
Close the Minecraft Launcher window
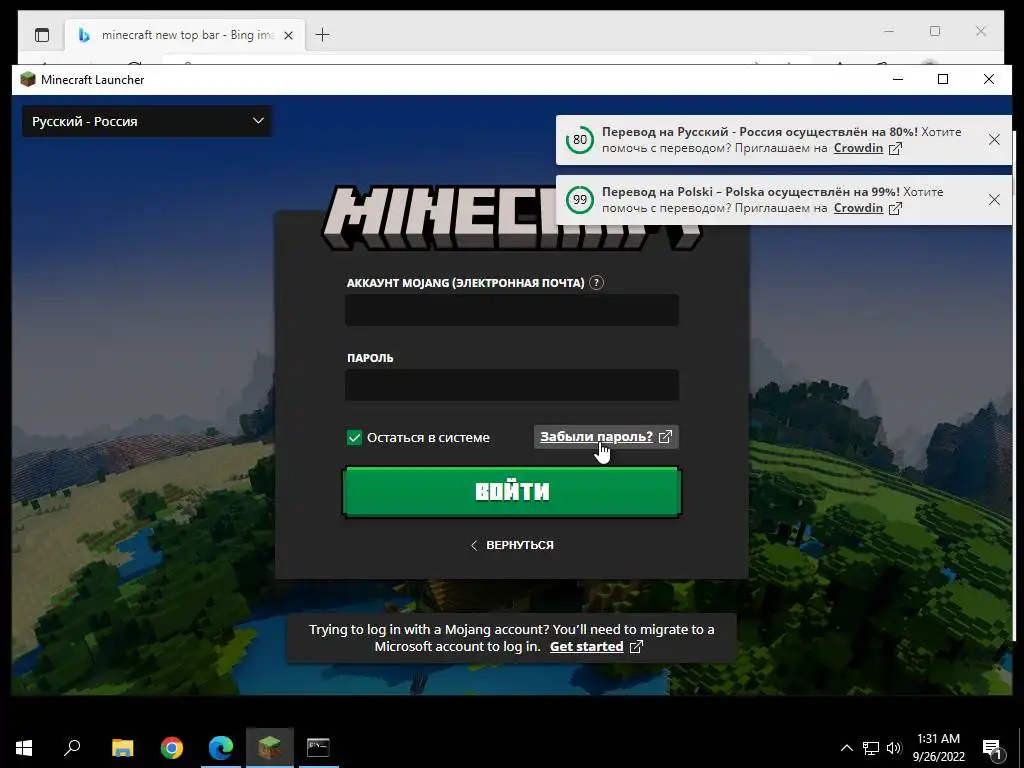click(x=989, y=80)
